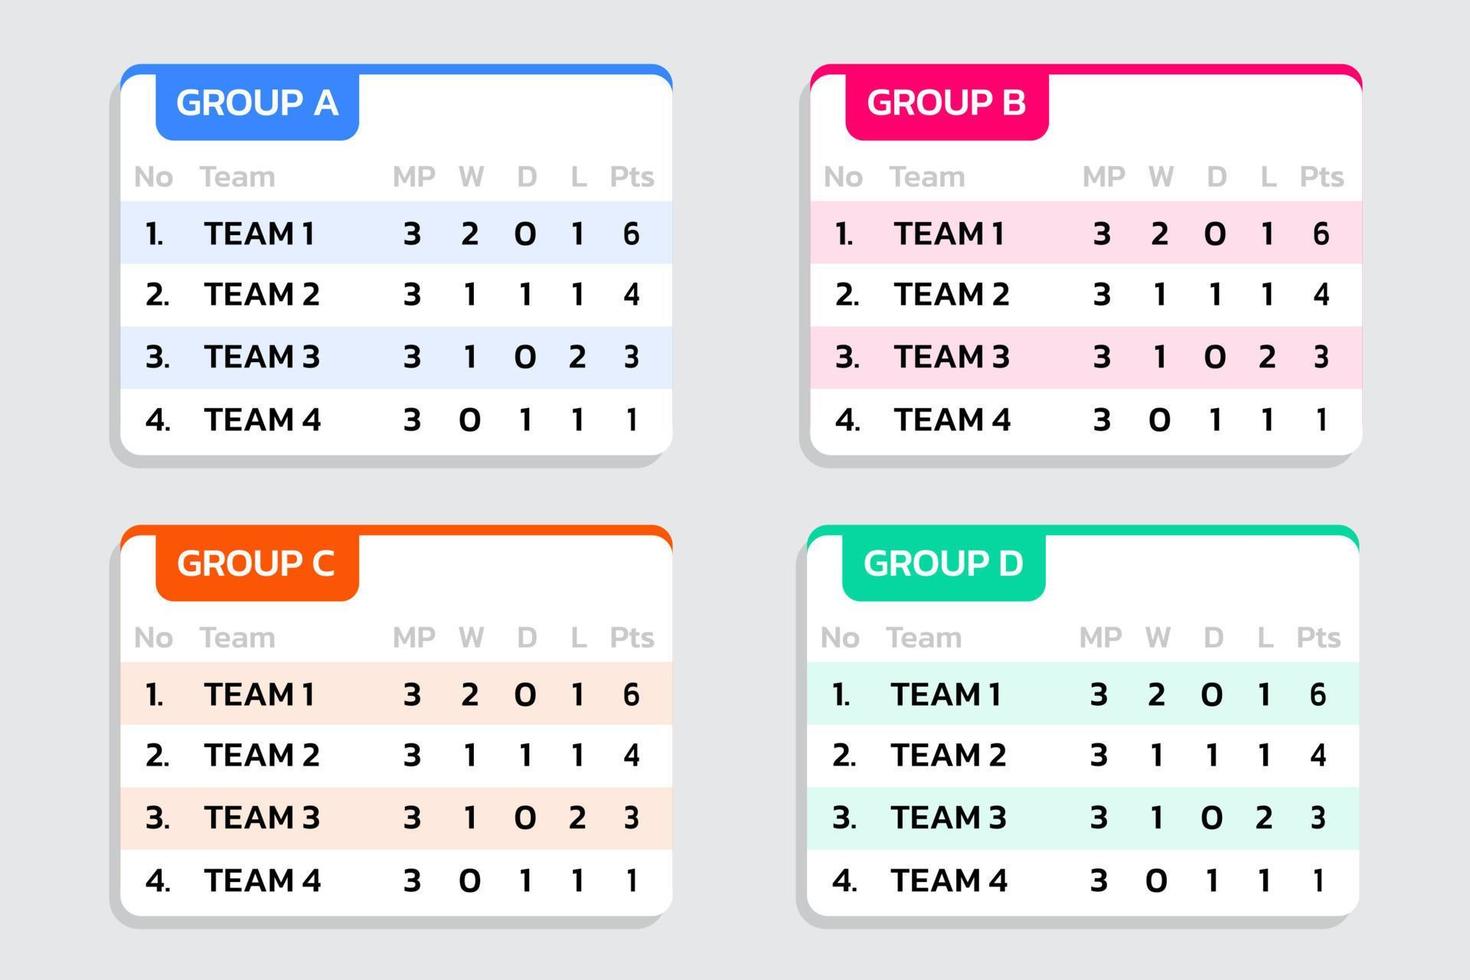Select TEAM 3 row in Group A
Viewport: 1470px width, 980px height.
click(x=396, y=357)
